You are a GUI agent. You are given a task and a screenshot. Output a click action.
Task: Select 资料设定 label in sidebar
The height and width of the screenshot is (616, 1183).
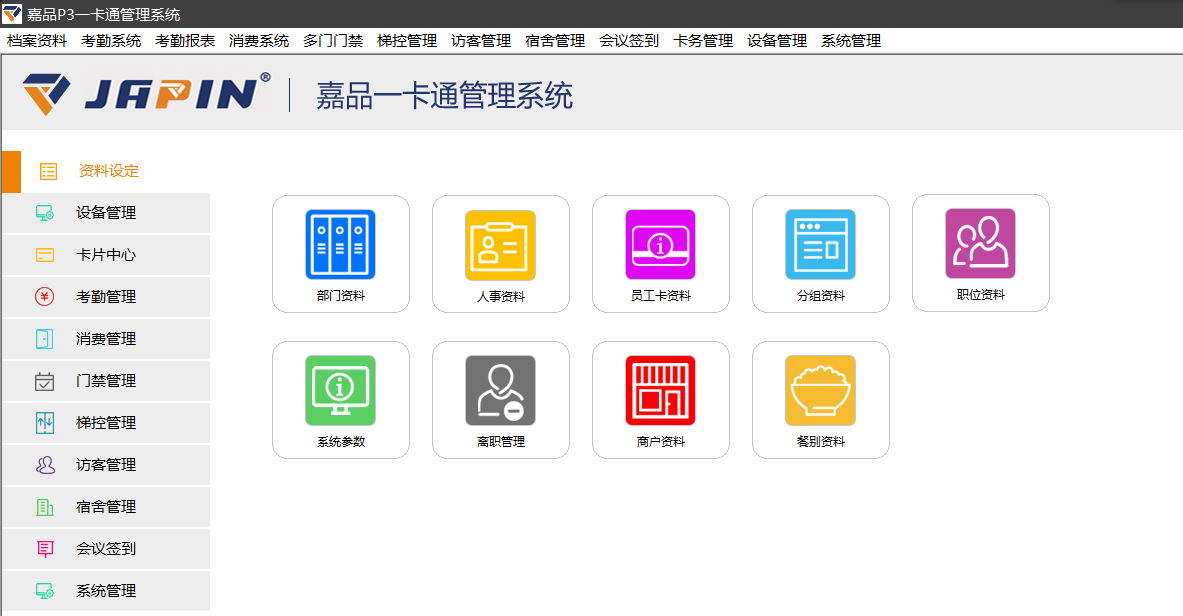point(109,171)
